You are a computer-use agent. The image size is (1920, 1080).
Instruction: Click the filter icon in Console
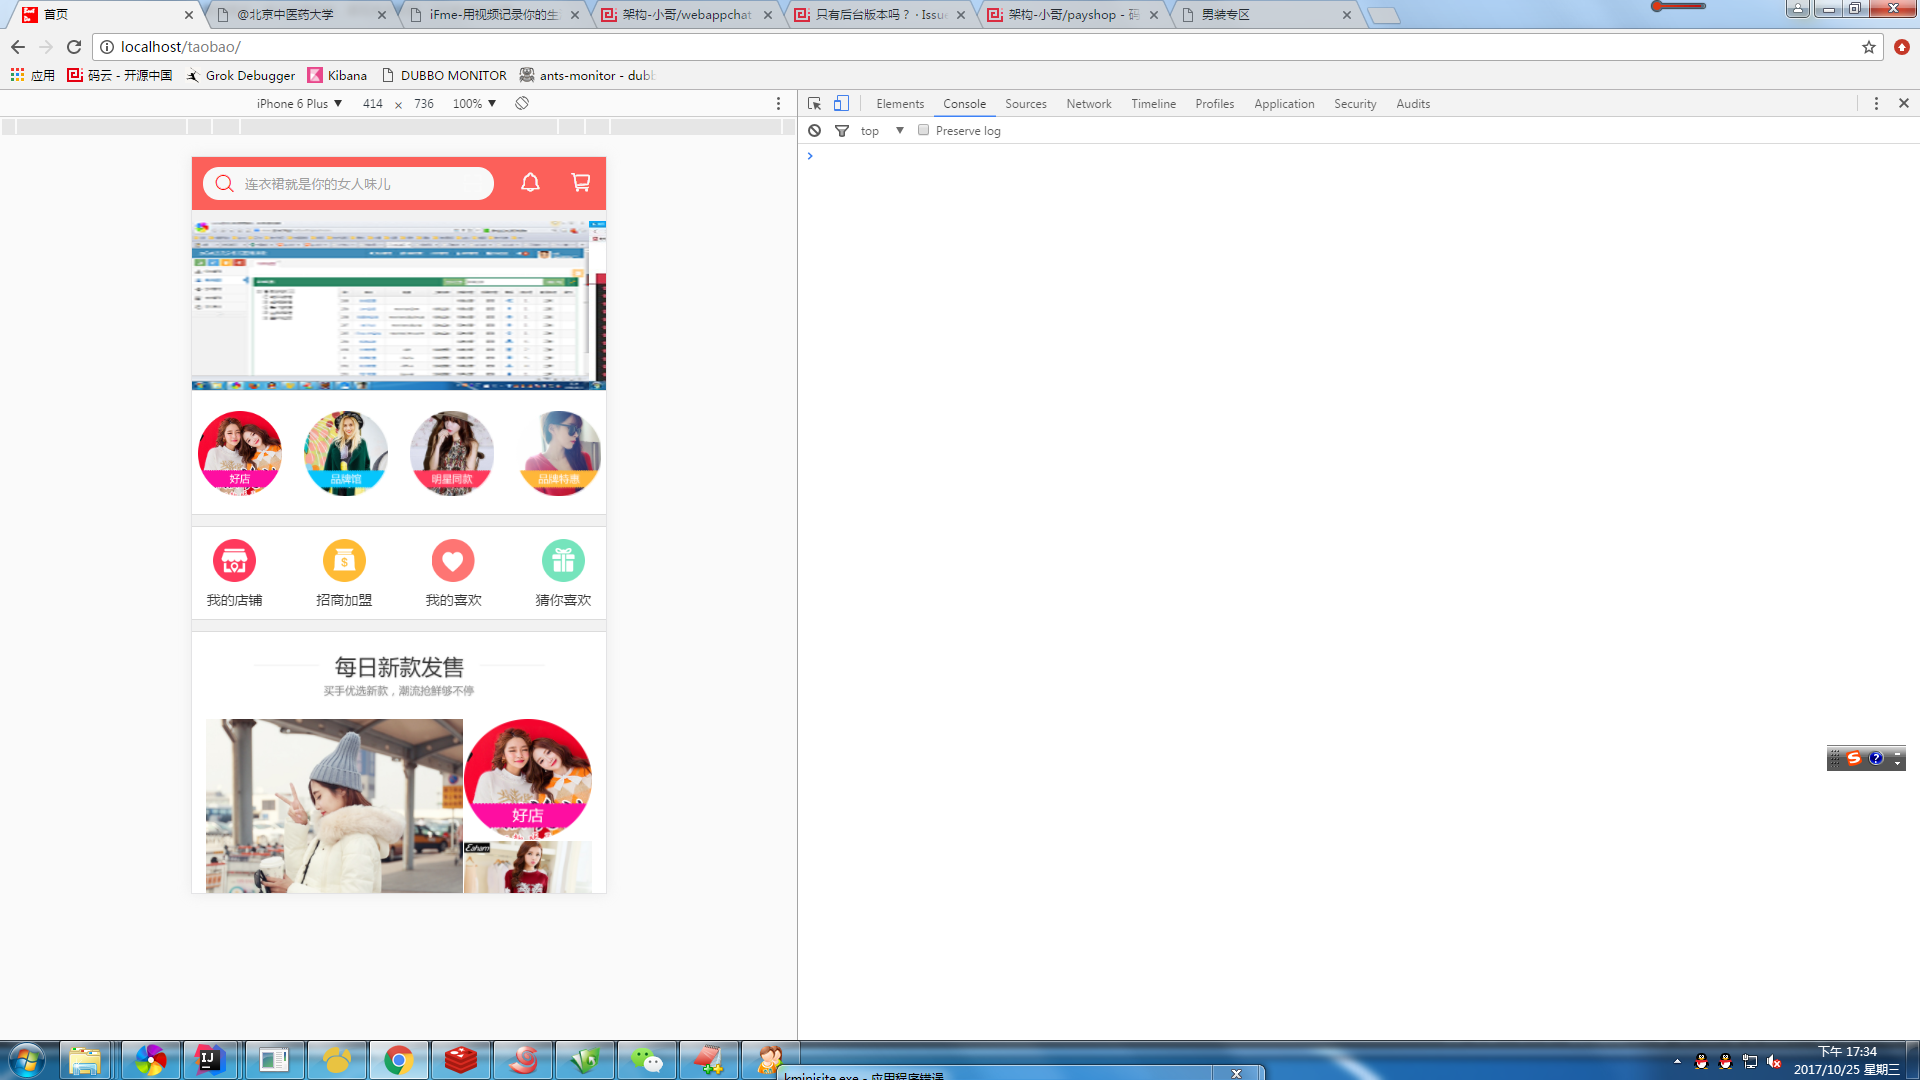pyautogui.click(x=841, y=131)
